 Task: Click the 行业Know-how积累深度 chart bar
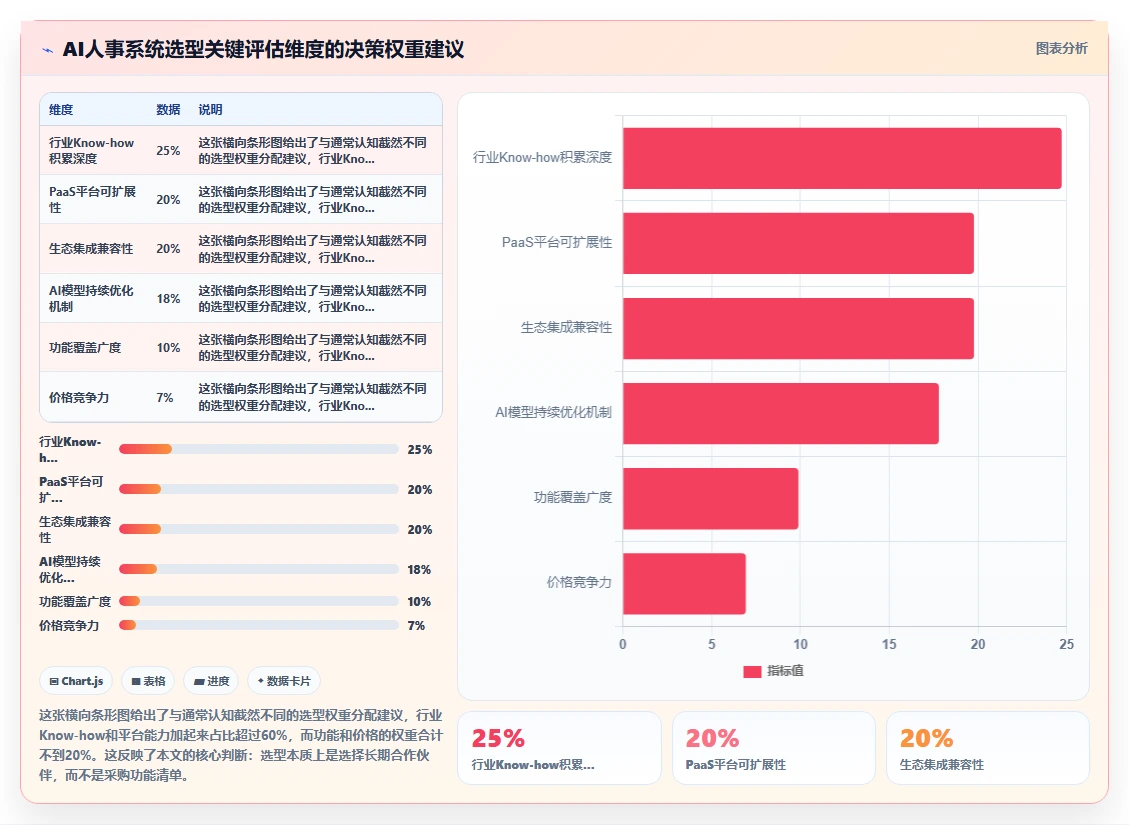pyautogui.click(x=842, y=158)
